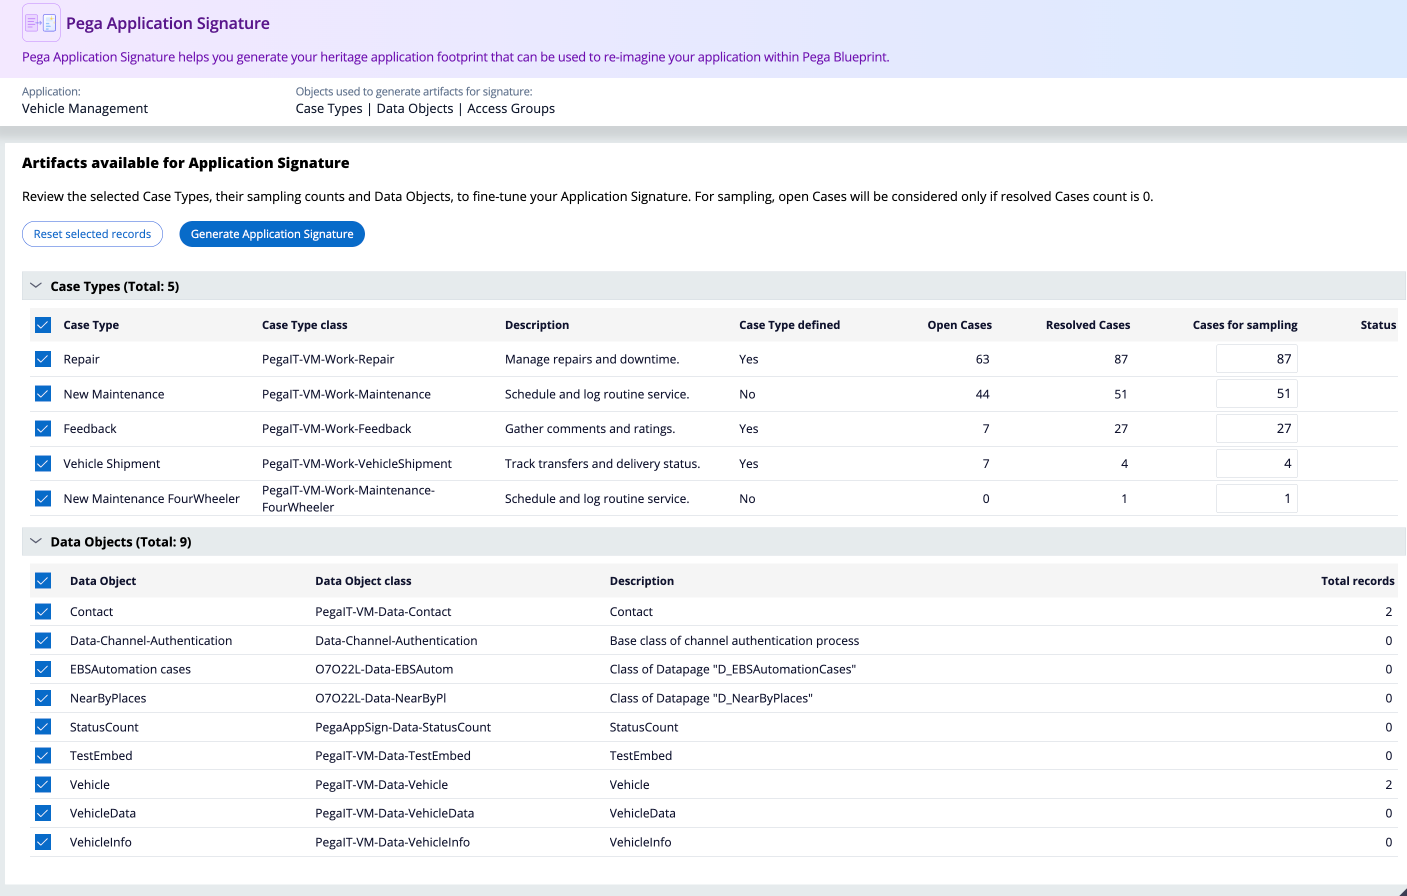Uncheck the Contact data object
Image resolution: width=1407 pixels, height=896 pixels.
pos(43,612)
